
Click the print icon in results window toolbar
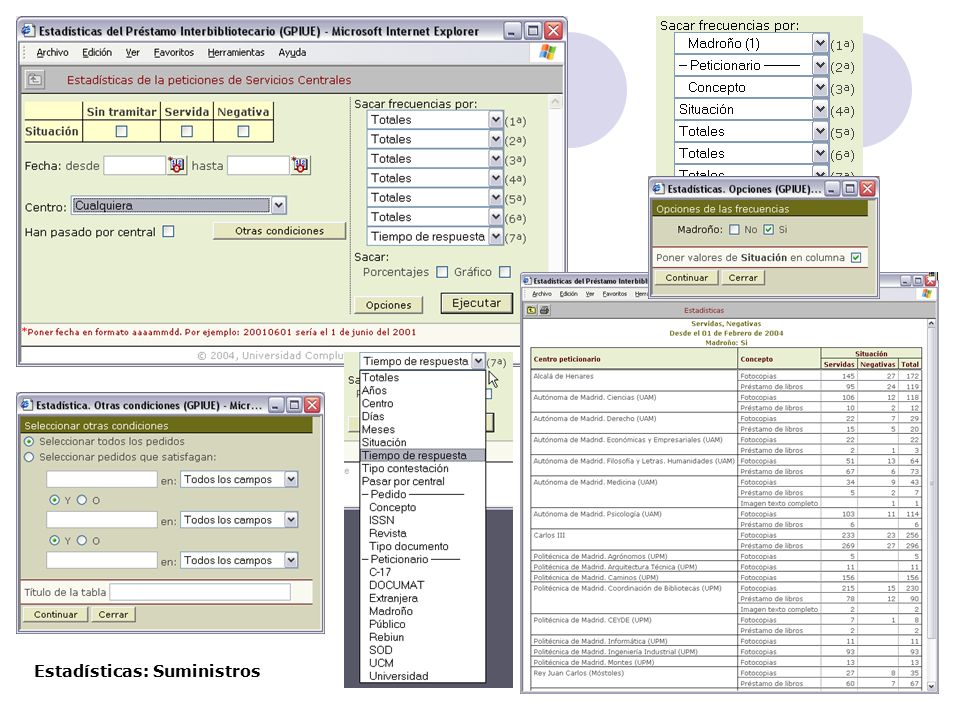point(544,310)
